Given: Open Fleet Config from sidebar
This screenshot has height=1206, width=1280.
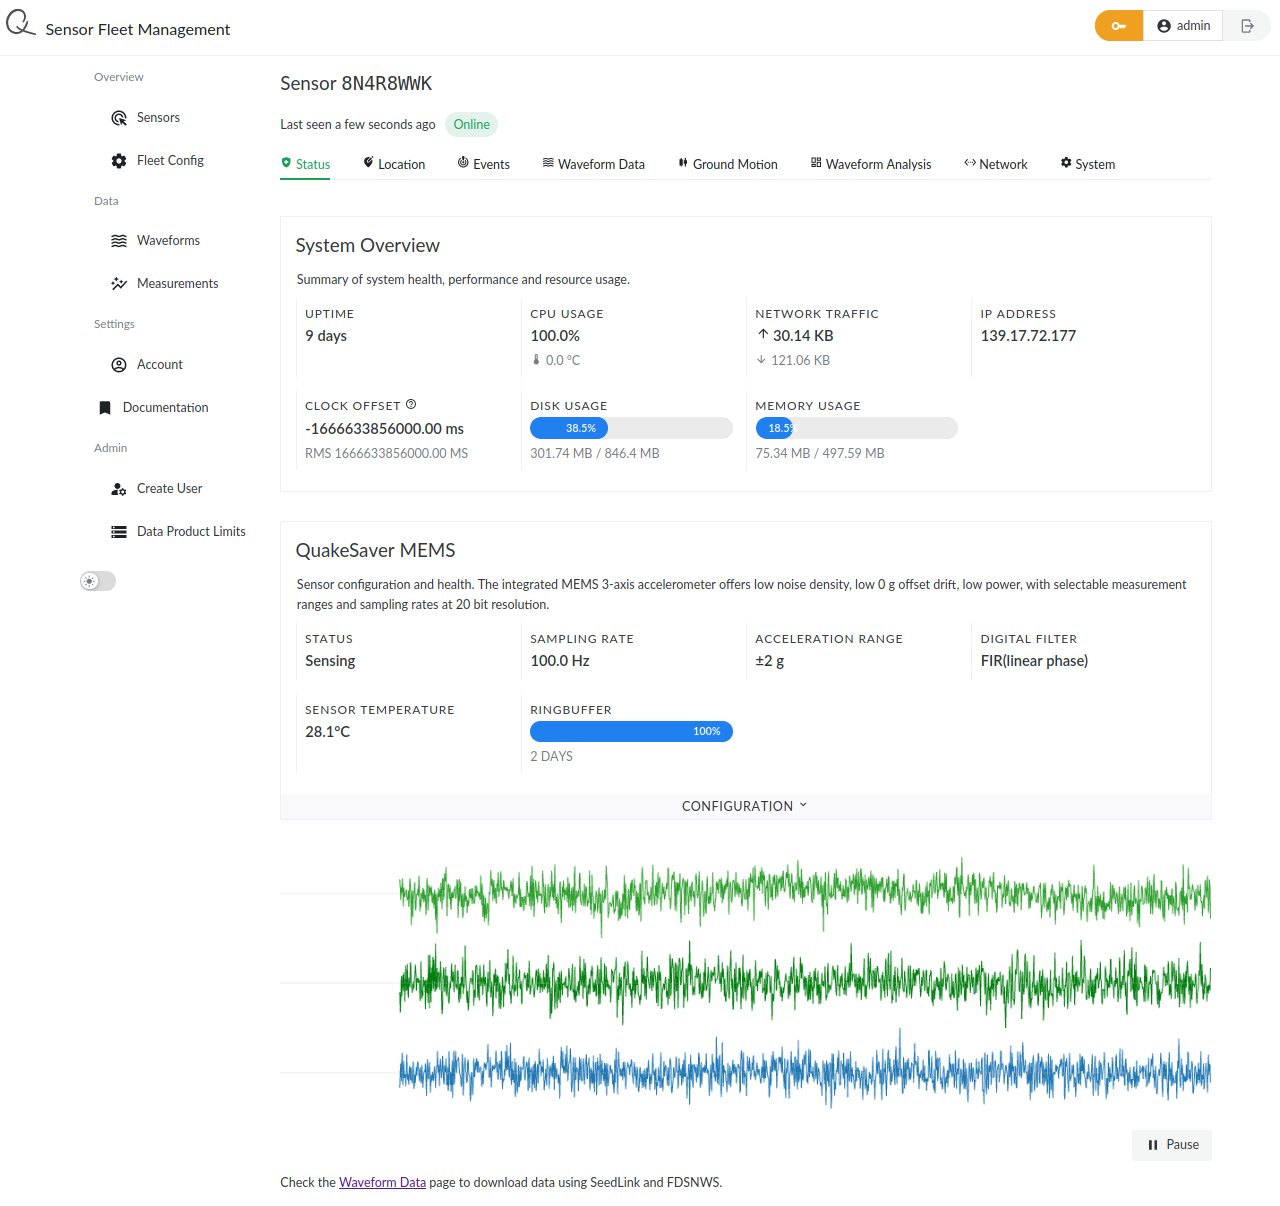Looking at the screenshot, I should click(x=170, y=161).
